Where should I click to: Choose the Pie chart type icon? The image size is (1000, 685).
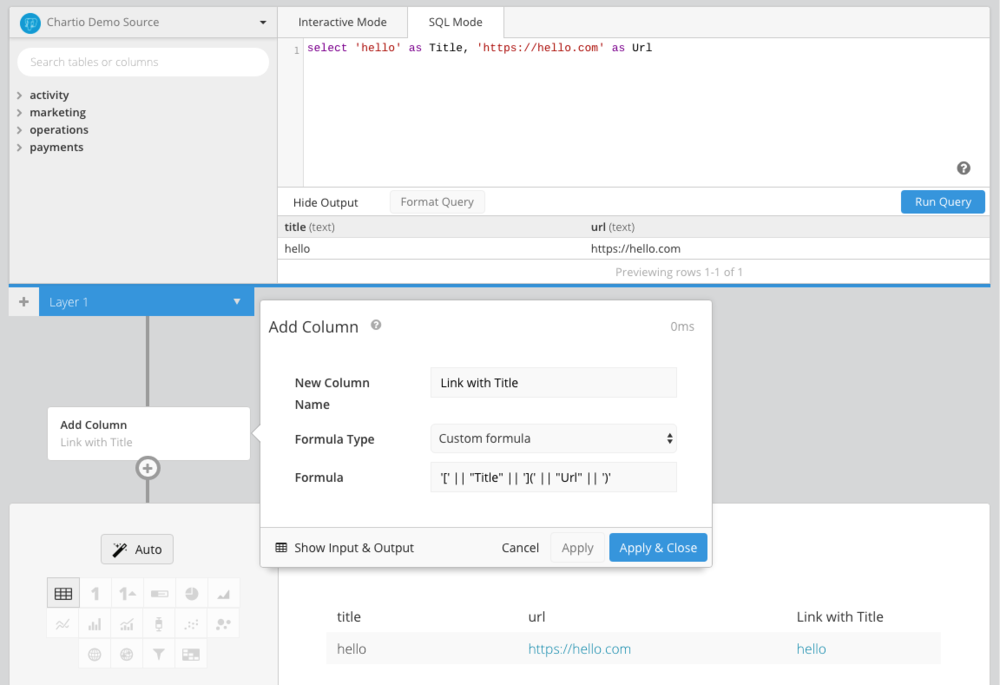(191, 594)
